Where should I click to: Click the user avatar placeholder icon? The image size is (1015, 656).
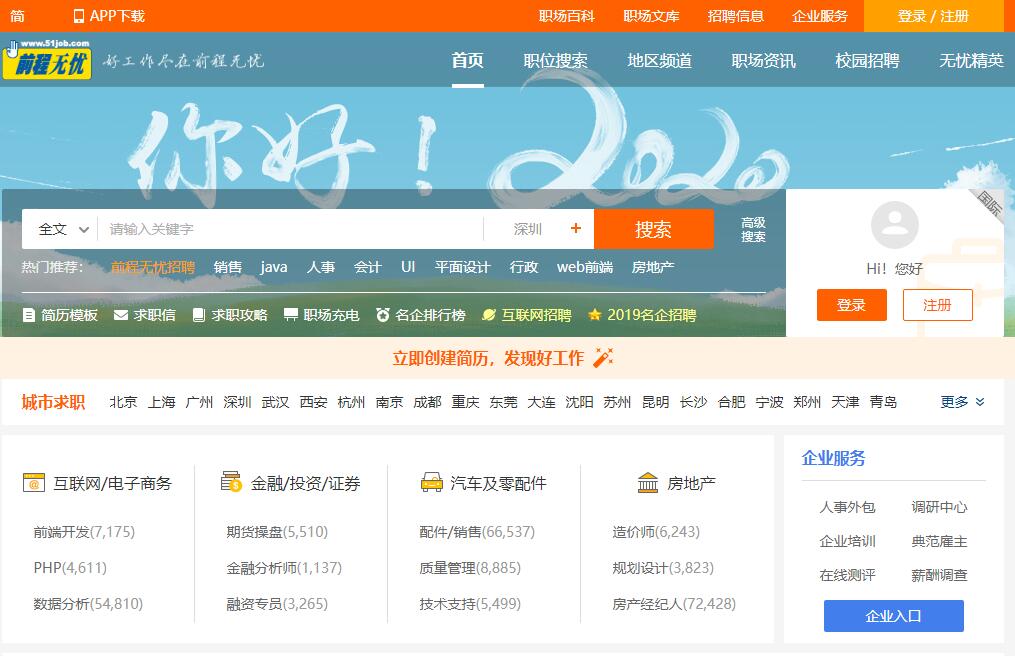[x=895, y=225]
